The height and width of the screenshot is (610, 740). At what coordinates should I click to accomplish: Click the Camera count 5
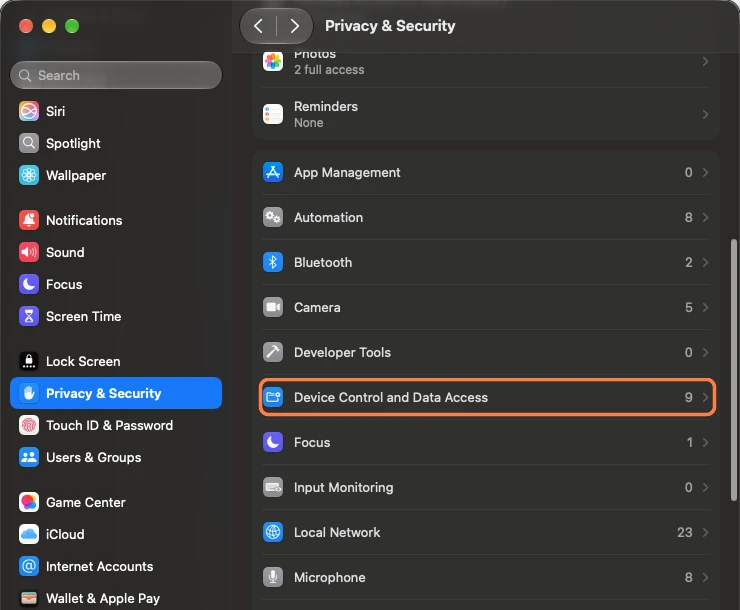pos(689,307)
